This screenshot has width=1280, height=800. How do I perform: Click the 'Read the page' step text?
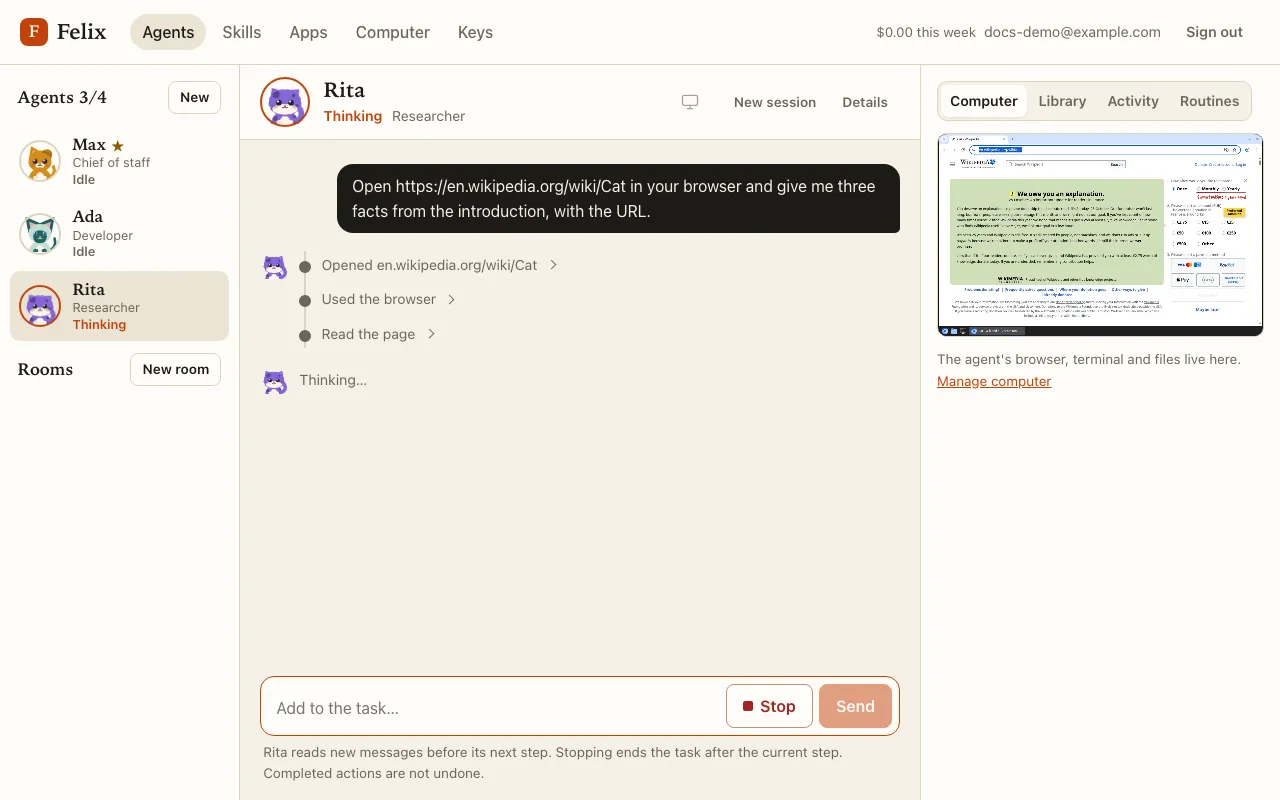[368, 334]
